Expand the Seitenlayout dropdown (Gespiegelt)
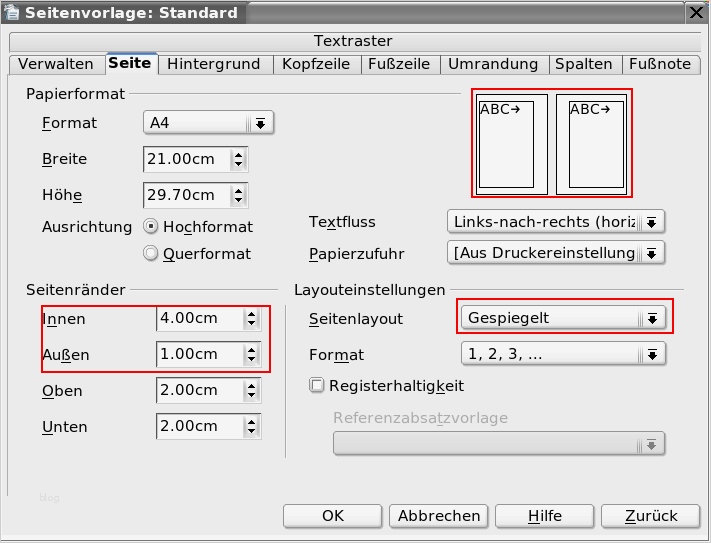Viewport: 711px width, 543px height. 652,318
